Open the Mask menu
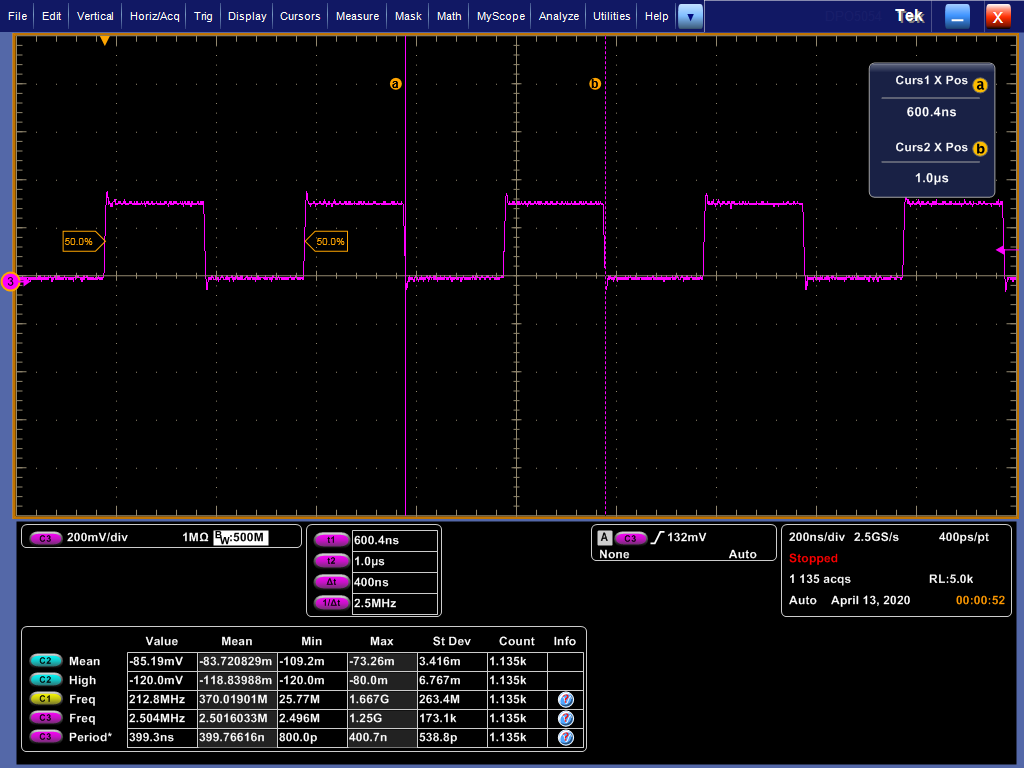 [x=408, y=16]
